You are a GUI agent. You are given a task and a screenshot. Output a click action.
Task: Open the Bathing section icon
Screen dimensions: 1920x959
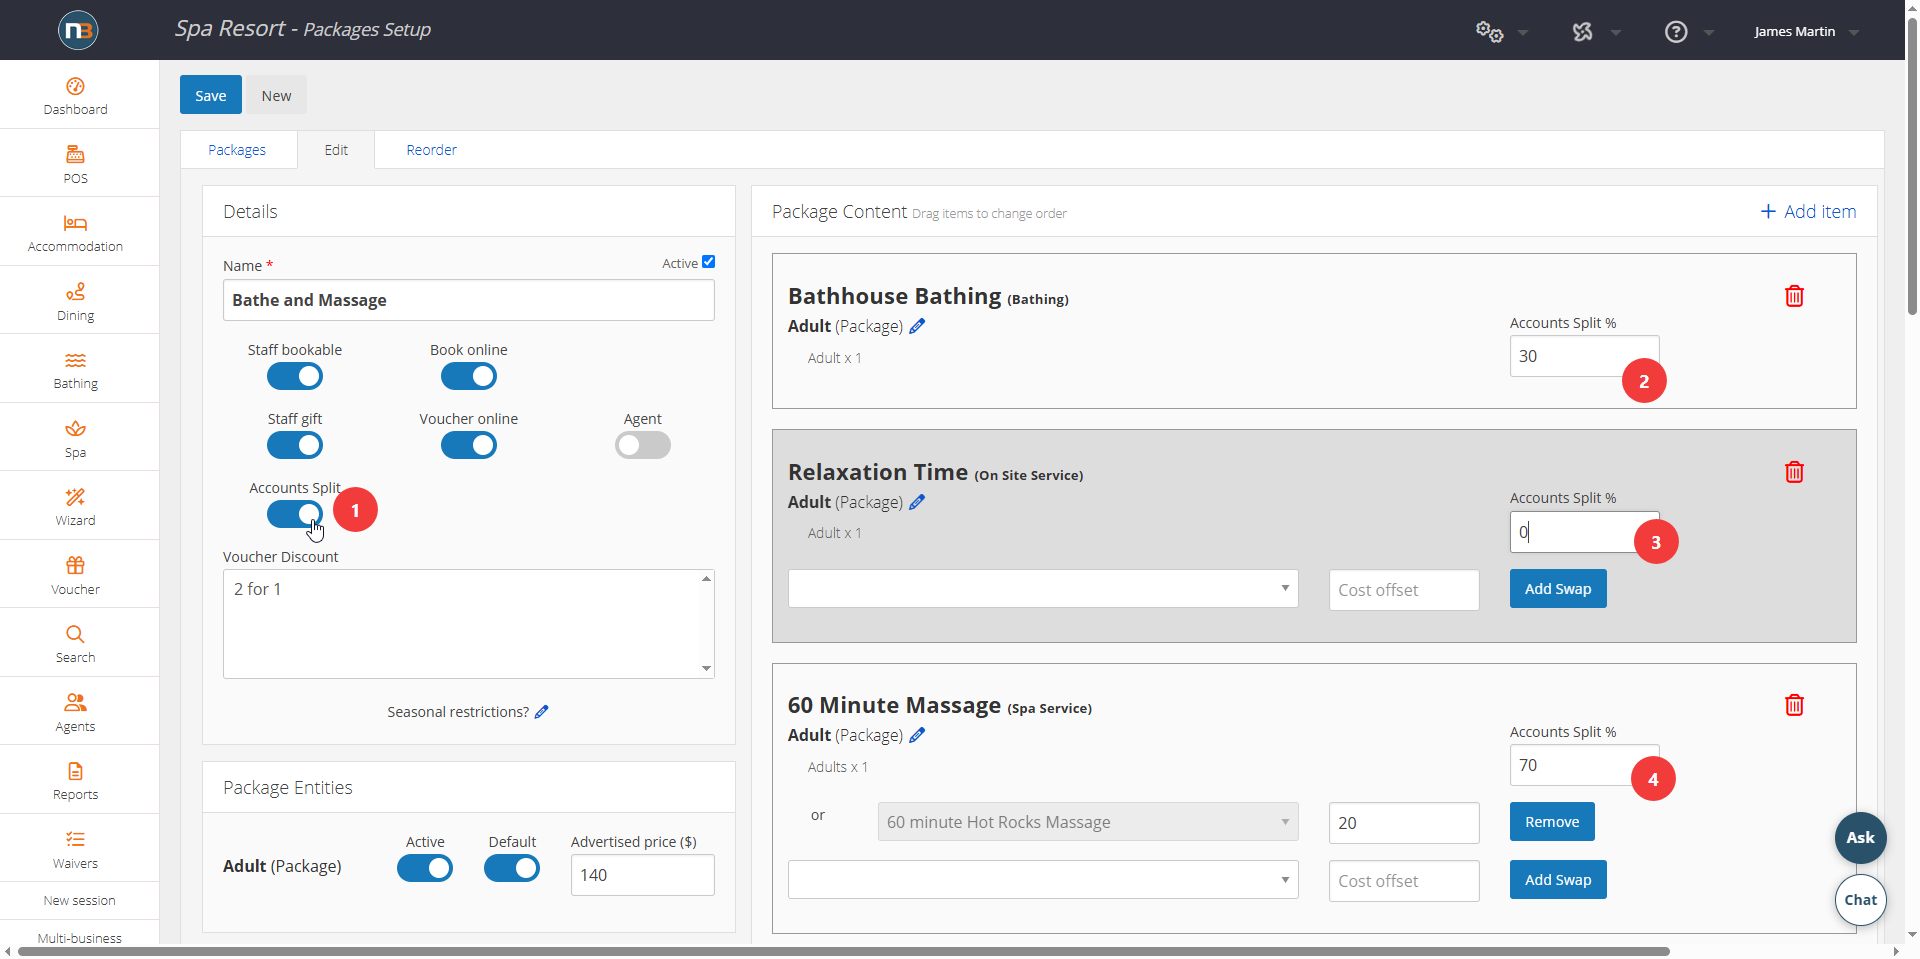(75, 360)
